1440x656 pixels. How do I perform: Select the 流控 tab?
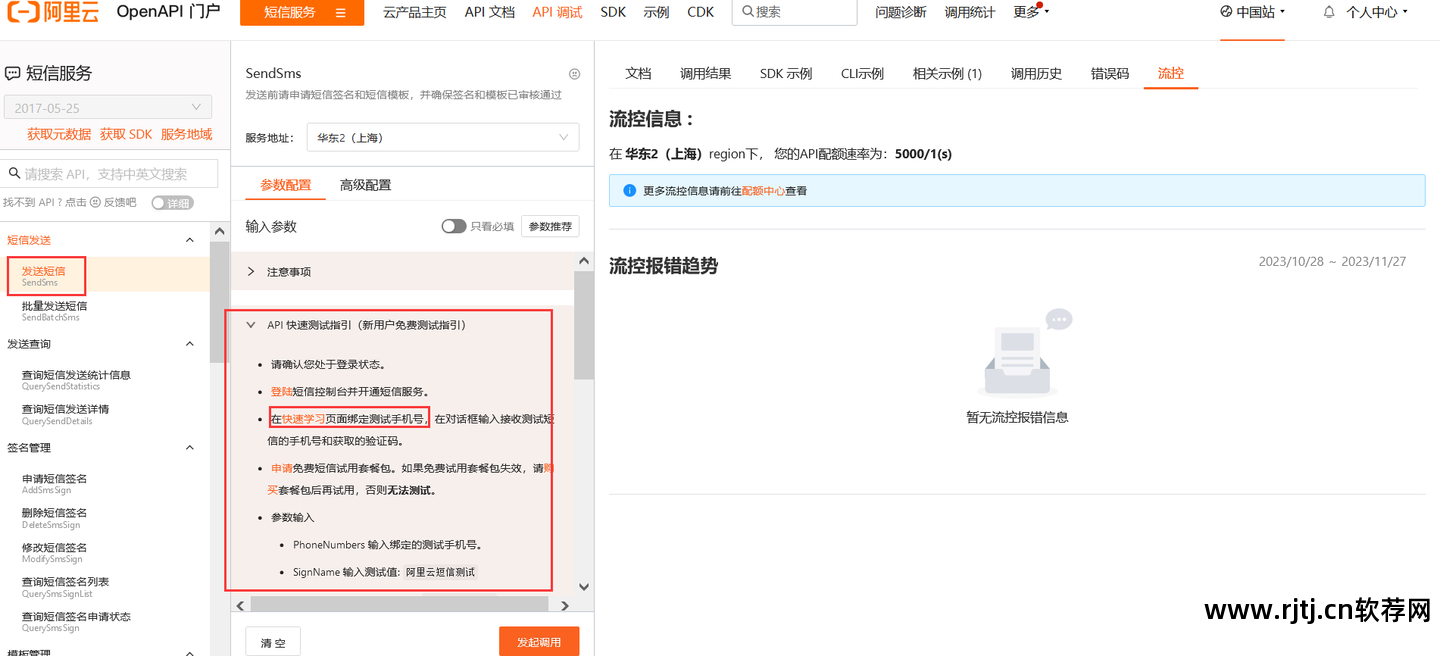[1171, 73]
